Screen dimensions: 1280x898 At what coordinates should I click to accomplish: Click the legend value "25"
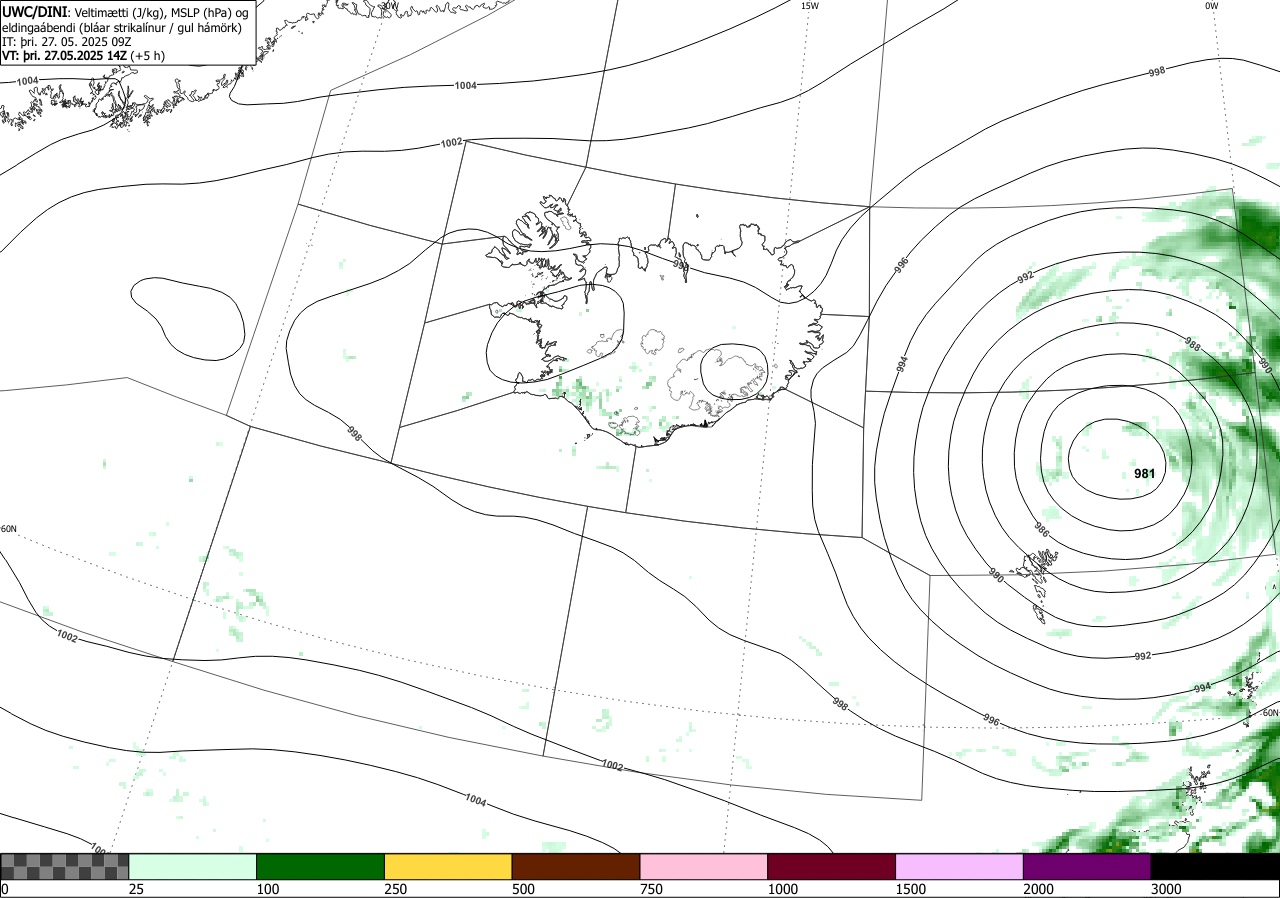(136, 889)
